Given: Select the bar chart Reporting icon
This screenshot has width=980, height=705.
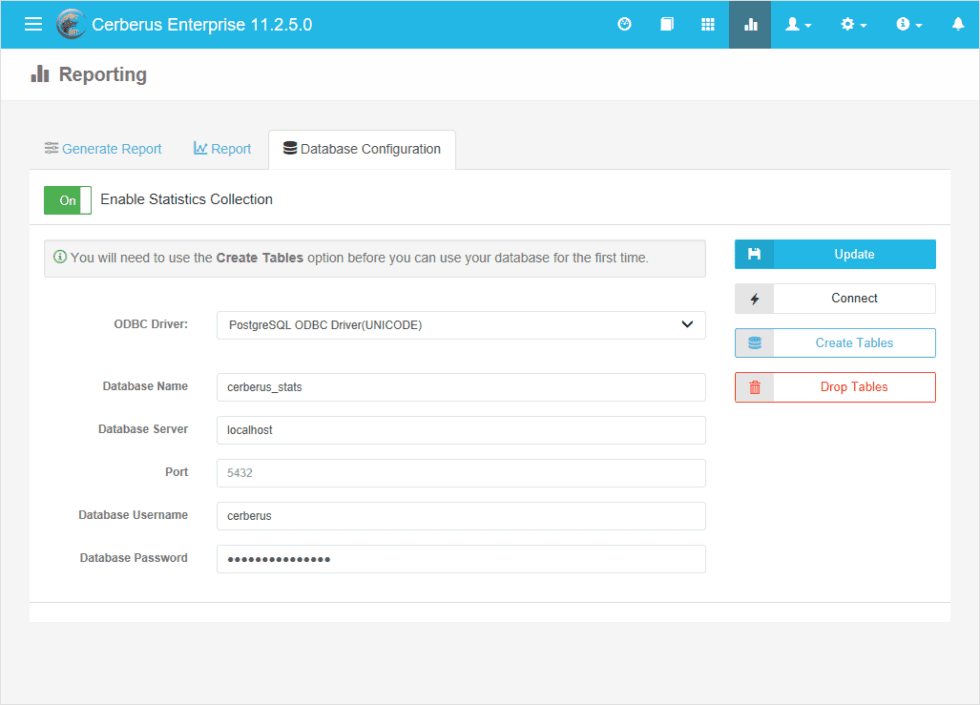Looking at the screenshot, I should (x=750, y=24).
